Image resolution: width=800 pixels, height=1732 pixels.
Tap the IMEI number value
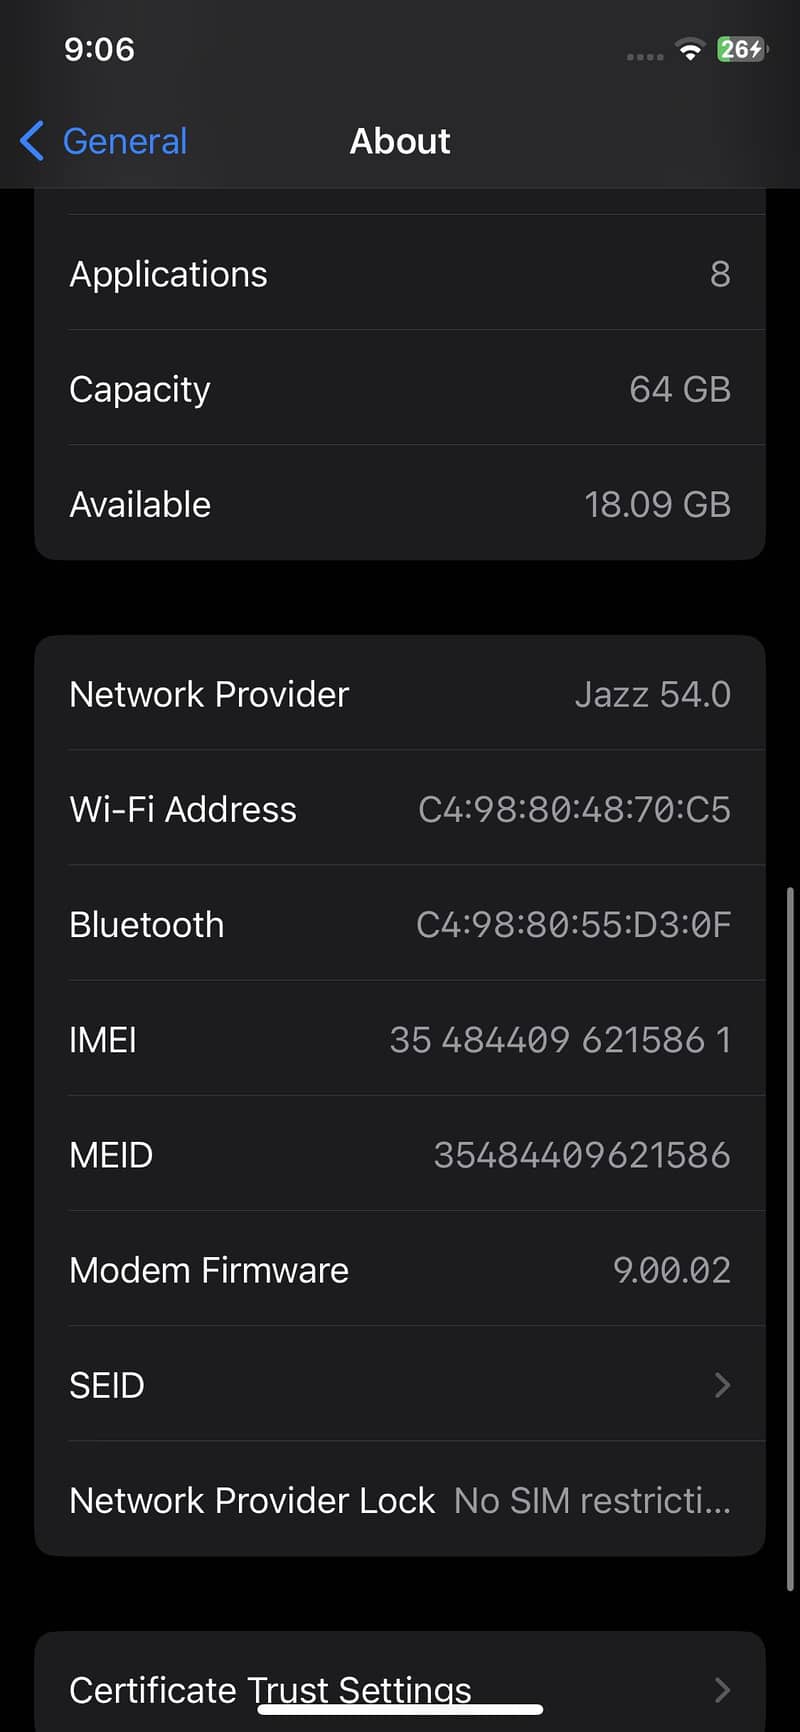pyautogui.click(x=560, y=1040)
